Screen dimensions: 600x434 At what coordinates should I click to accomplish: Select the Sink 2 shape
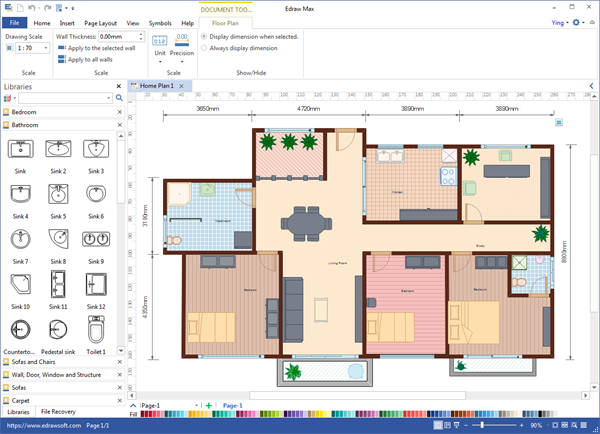click(58, 151)
